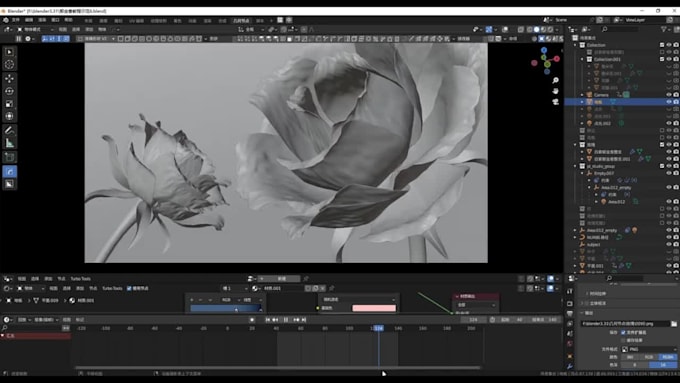
Task: Toggle the file extensions checkbox in output
Action: click(623, 332)
